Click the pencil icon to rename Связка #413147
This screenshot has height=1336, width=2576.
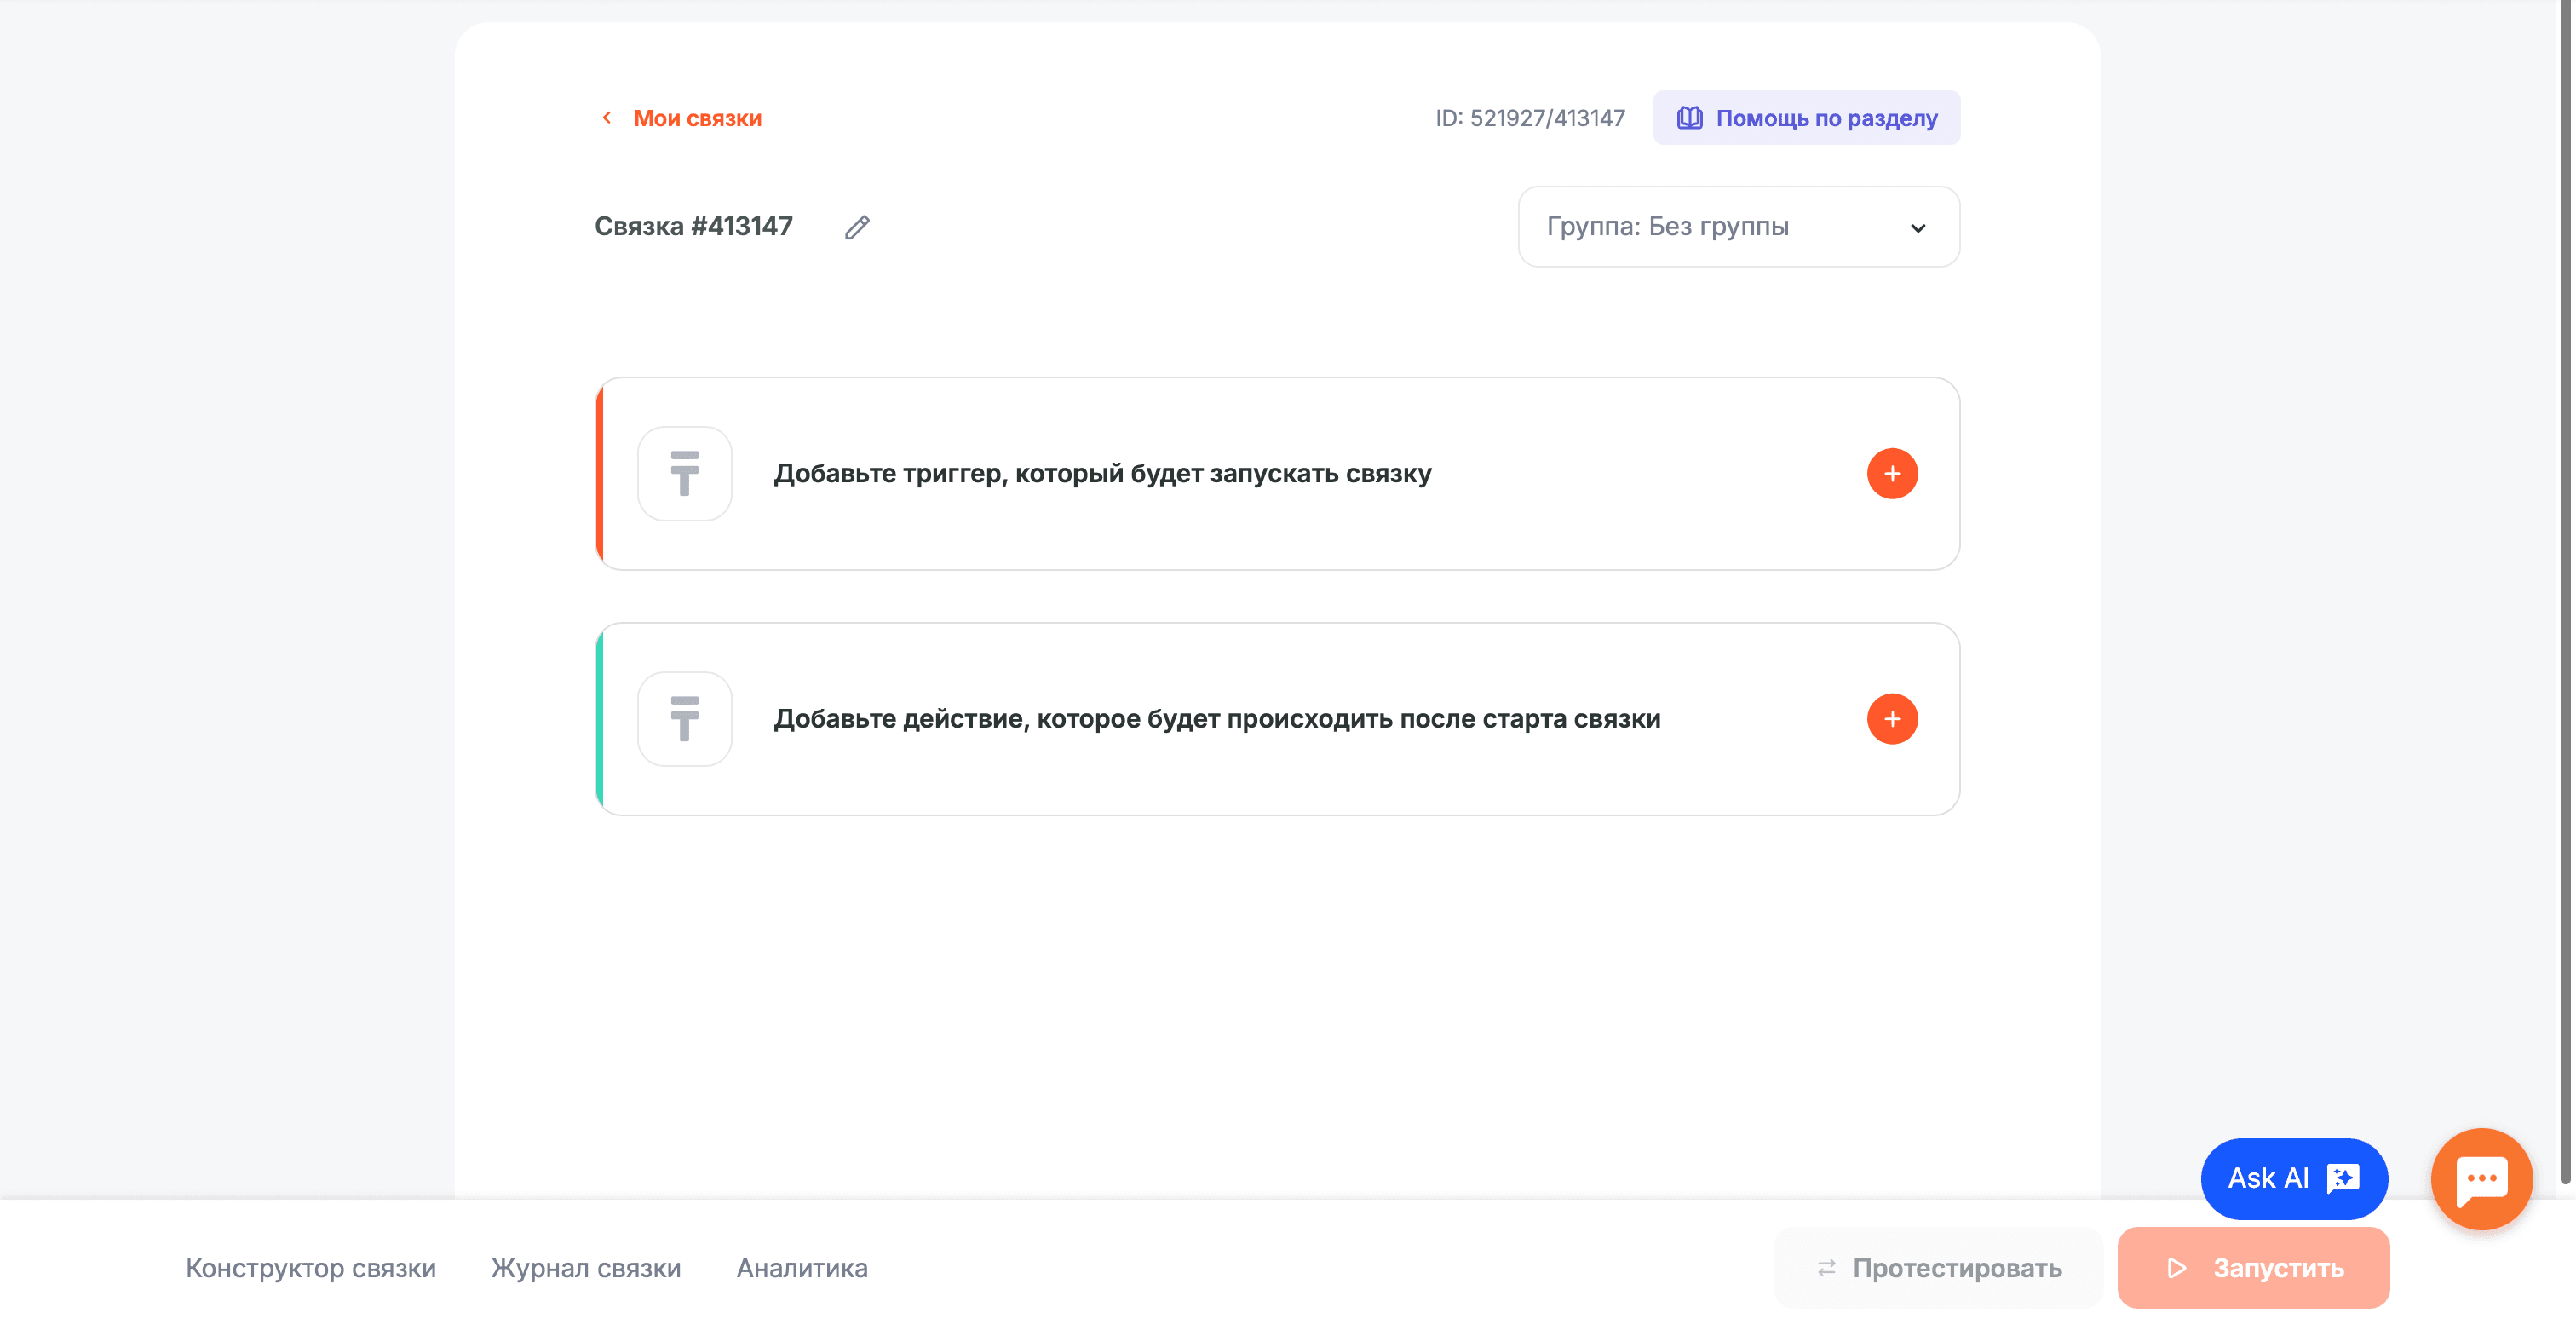coord(856,227)
